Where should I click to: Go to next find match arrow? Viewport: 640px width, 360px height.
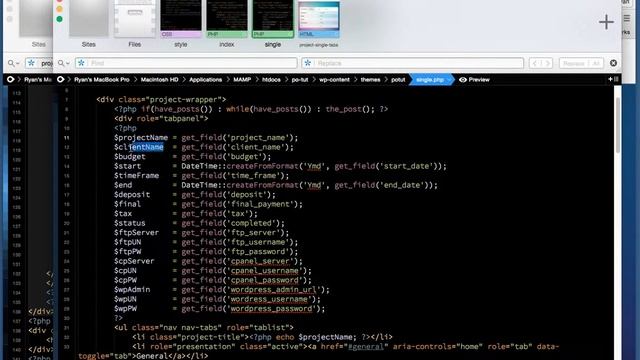pos(547,63)
